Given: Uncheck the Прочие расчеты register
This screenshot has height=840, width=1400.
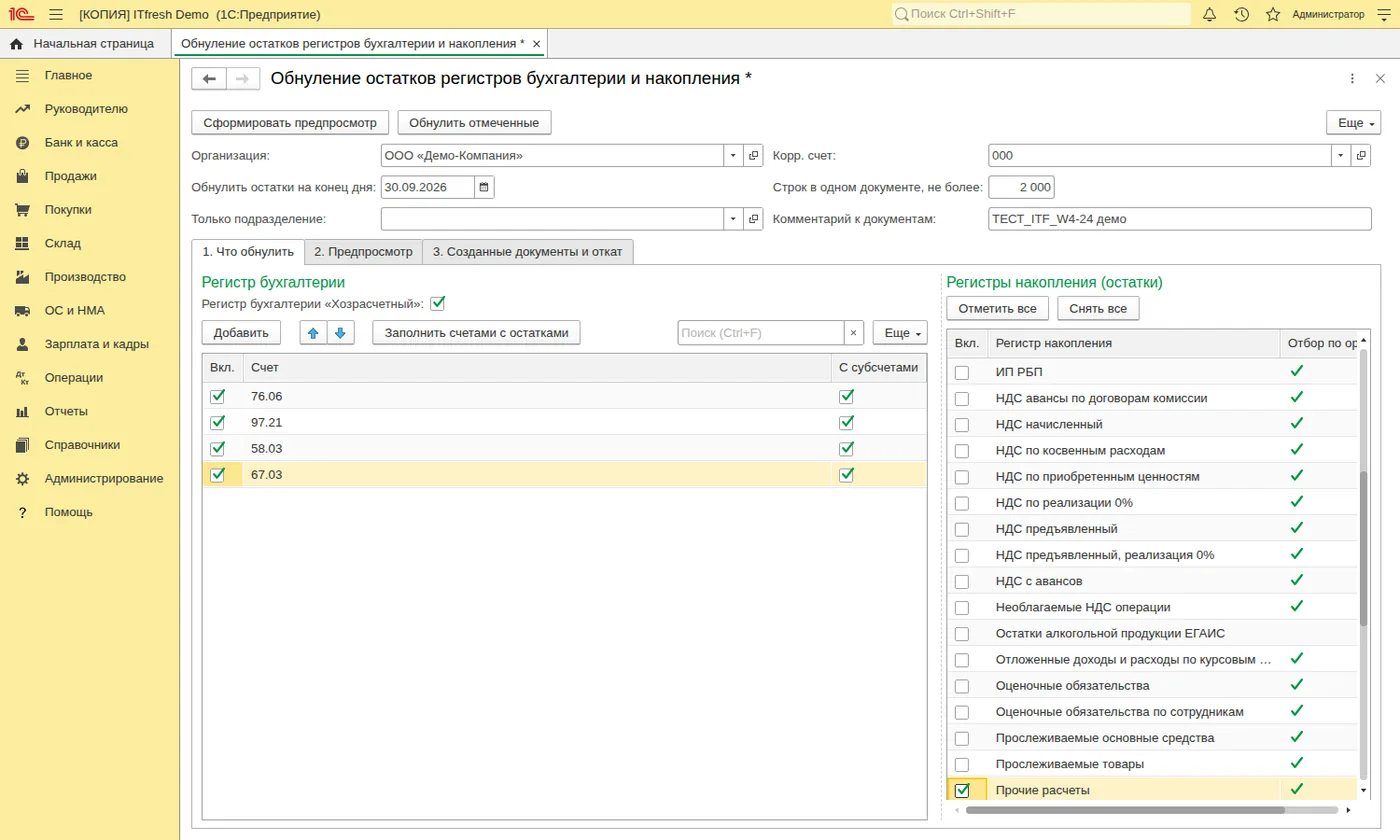Looking at the screenshot, I should pos(962,790).
